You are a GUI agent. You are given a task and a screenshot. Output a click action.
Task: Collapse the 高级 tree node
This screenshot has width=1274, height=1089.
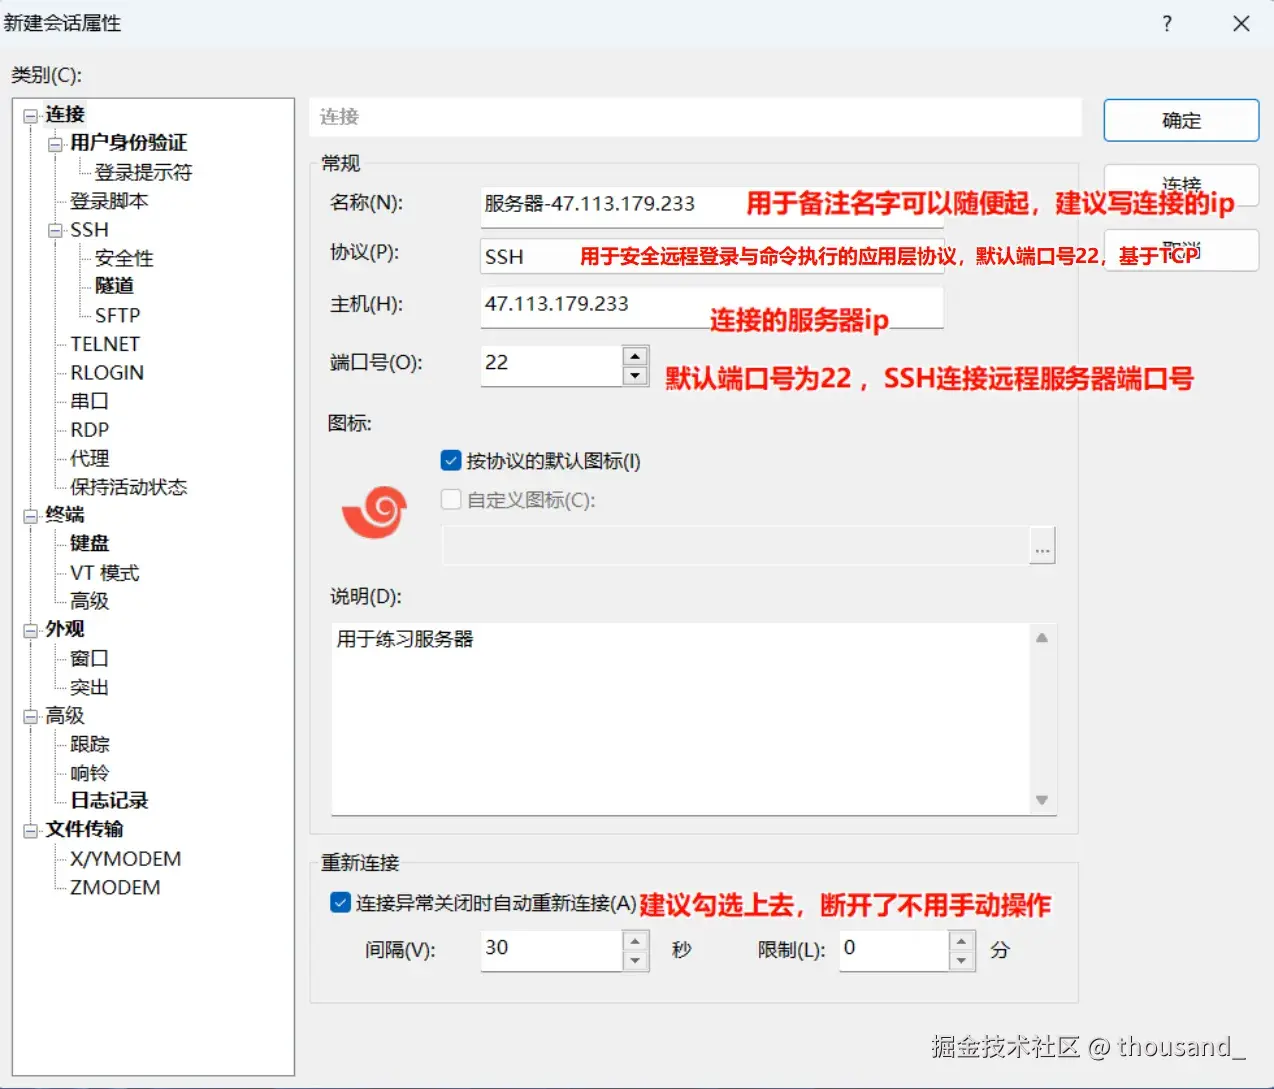pyautogui.click(x=31, y=717)
